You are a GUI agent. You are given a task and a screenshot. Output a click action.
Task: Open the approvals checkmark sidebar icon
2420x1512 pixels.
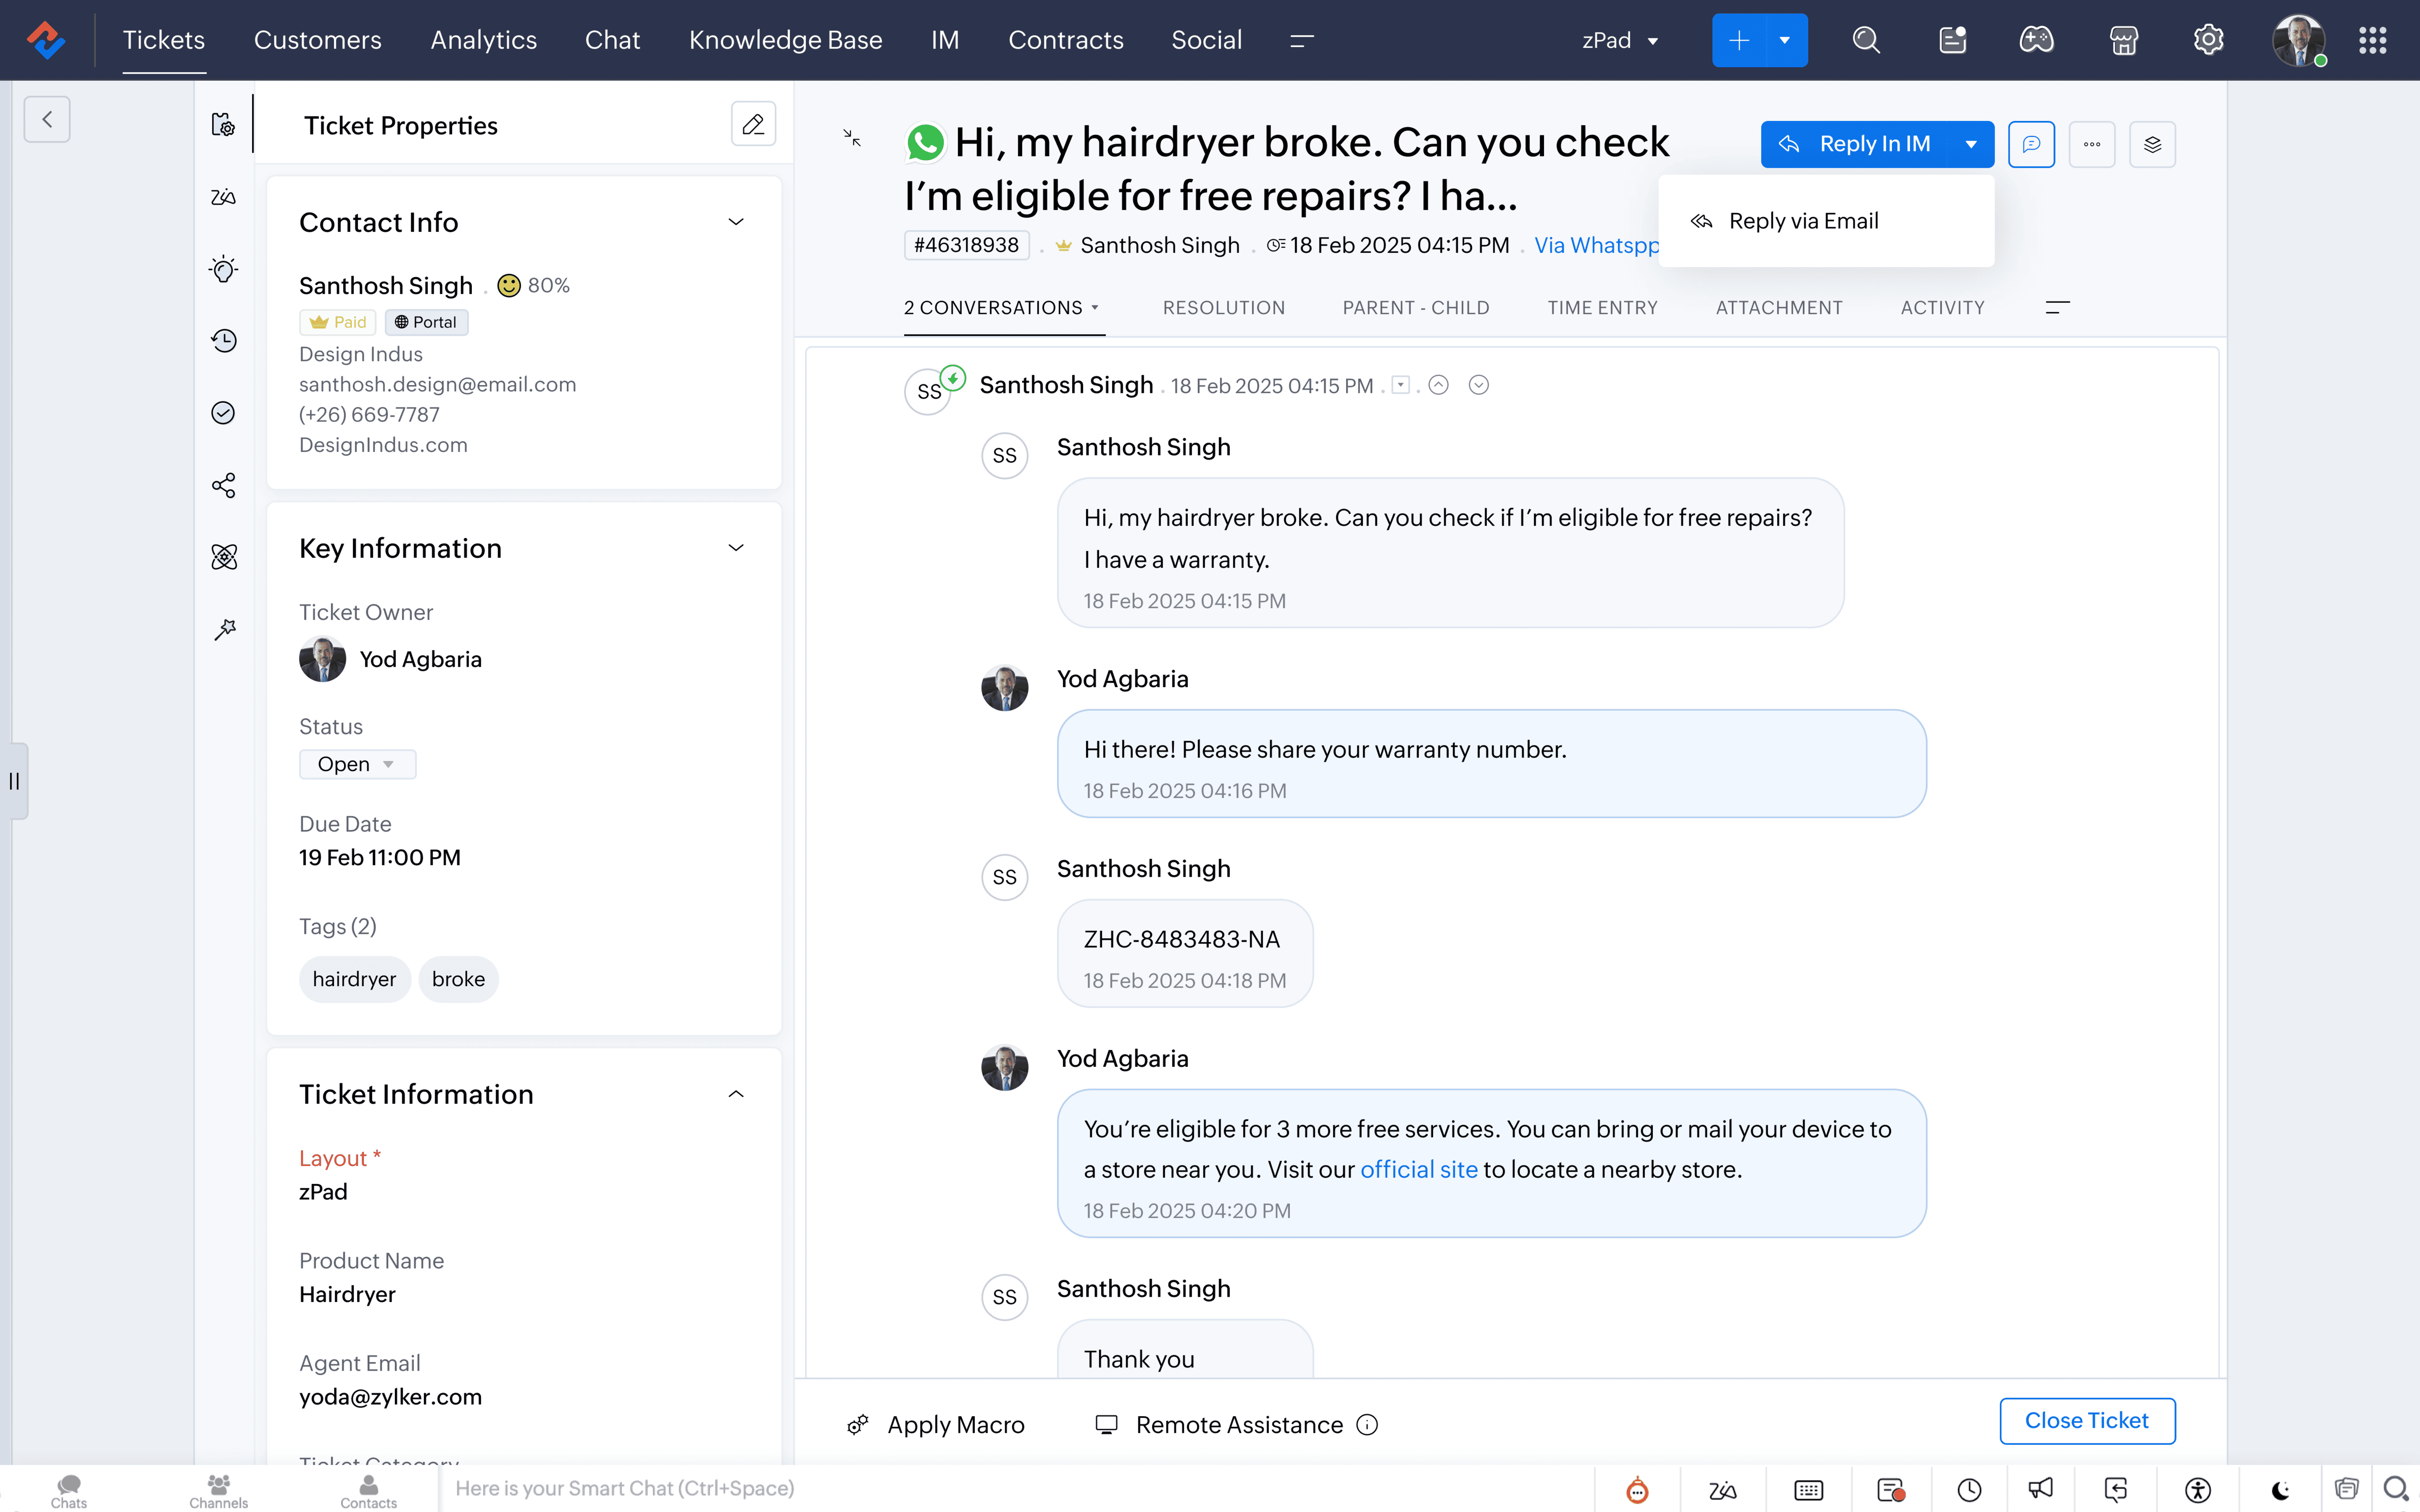pos(224,413)
